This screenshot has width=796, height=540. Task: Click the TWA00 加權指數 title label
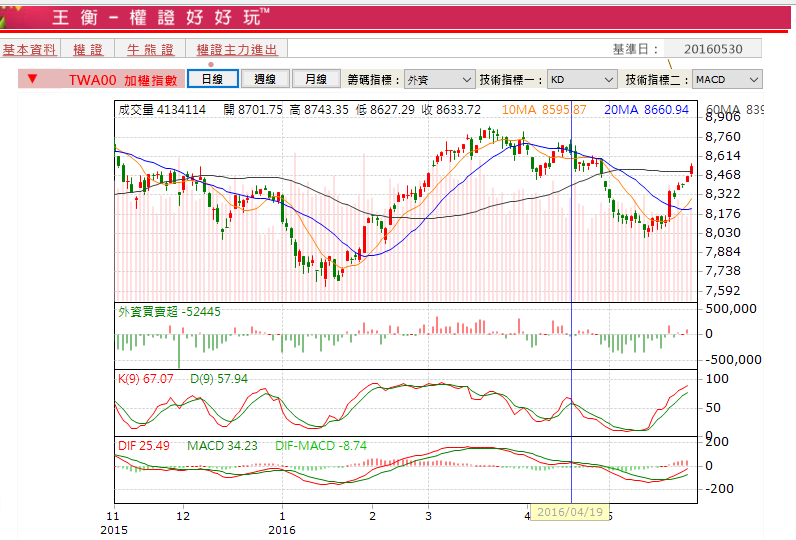[x=122, y=80]
